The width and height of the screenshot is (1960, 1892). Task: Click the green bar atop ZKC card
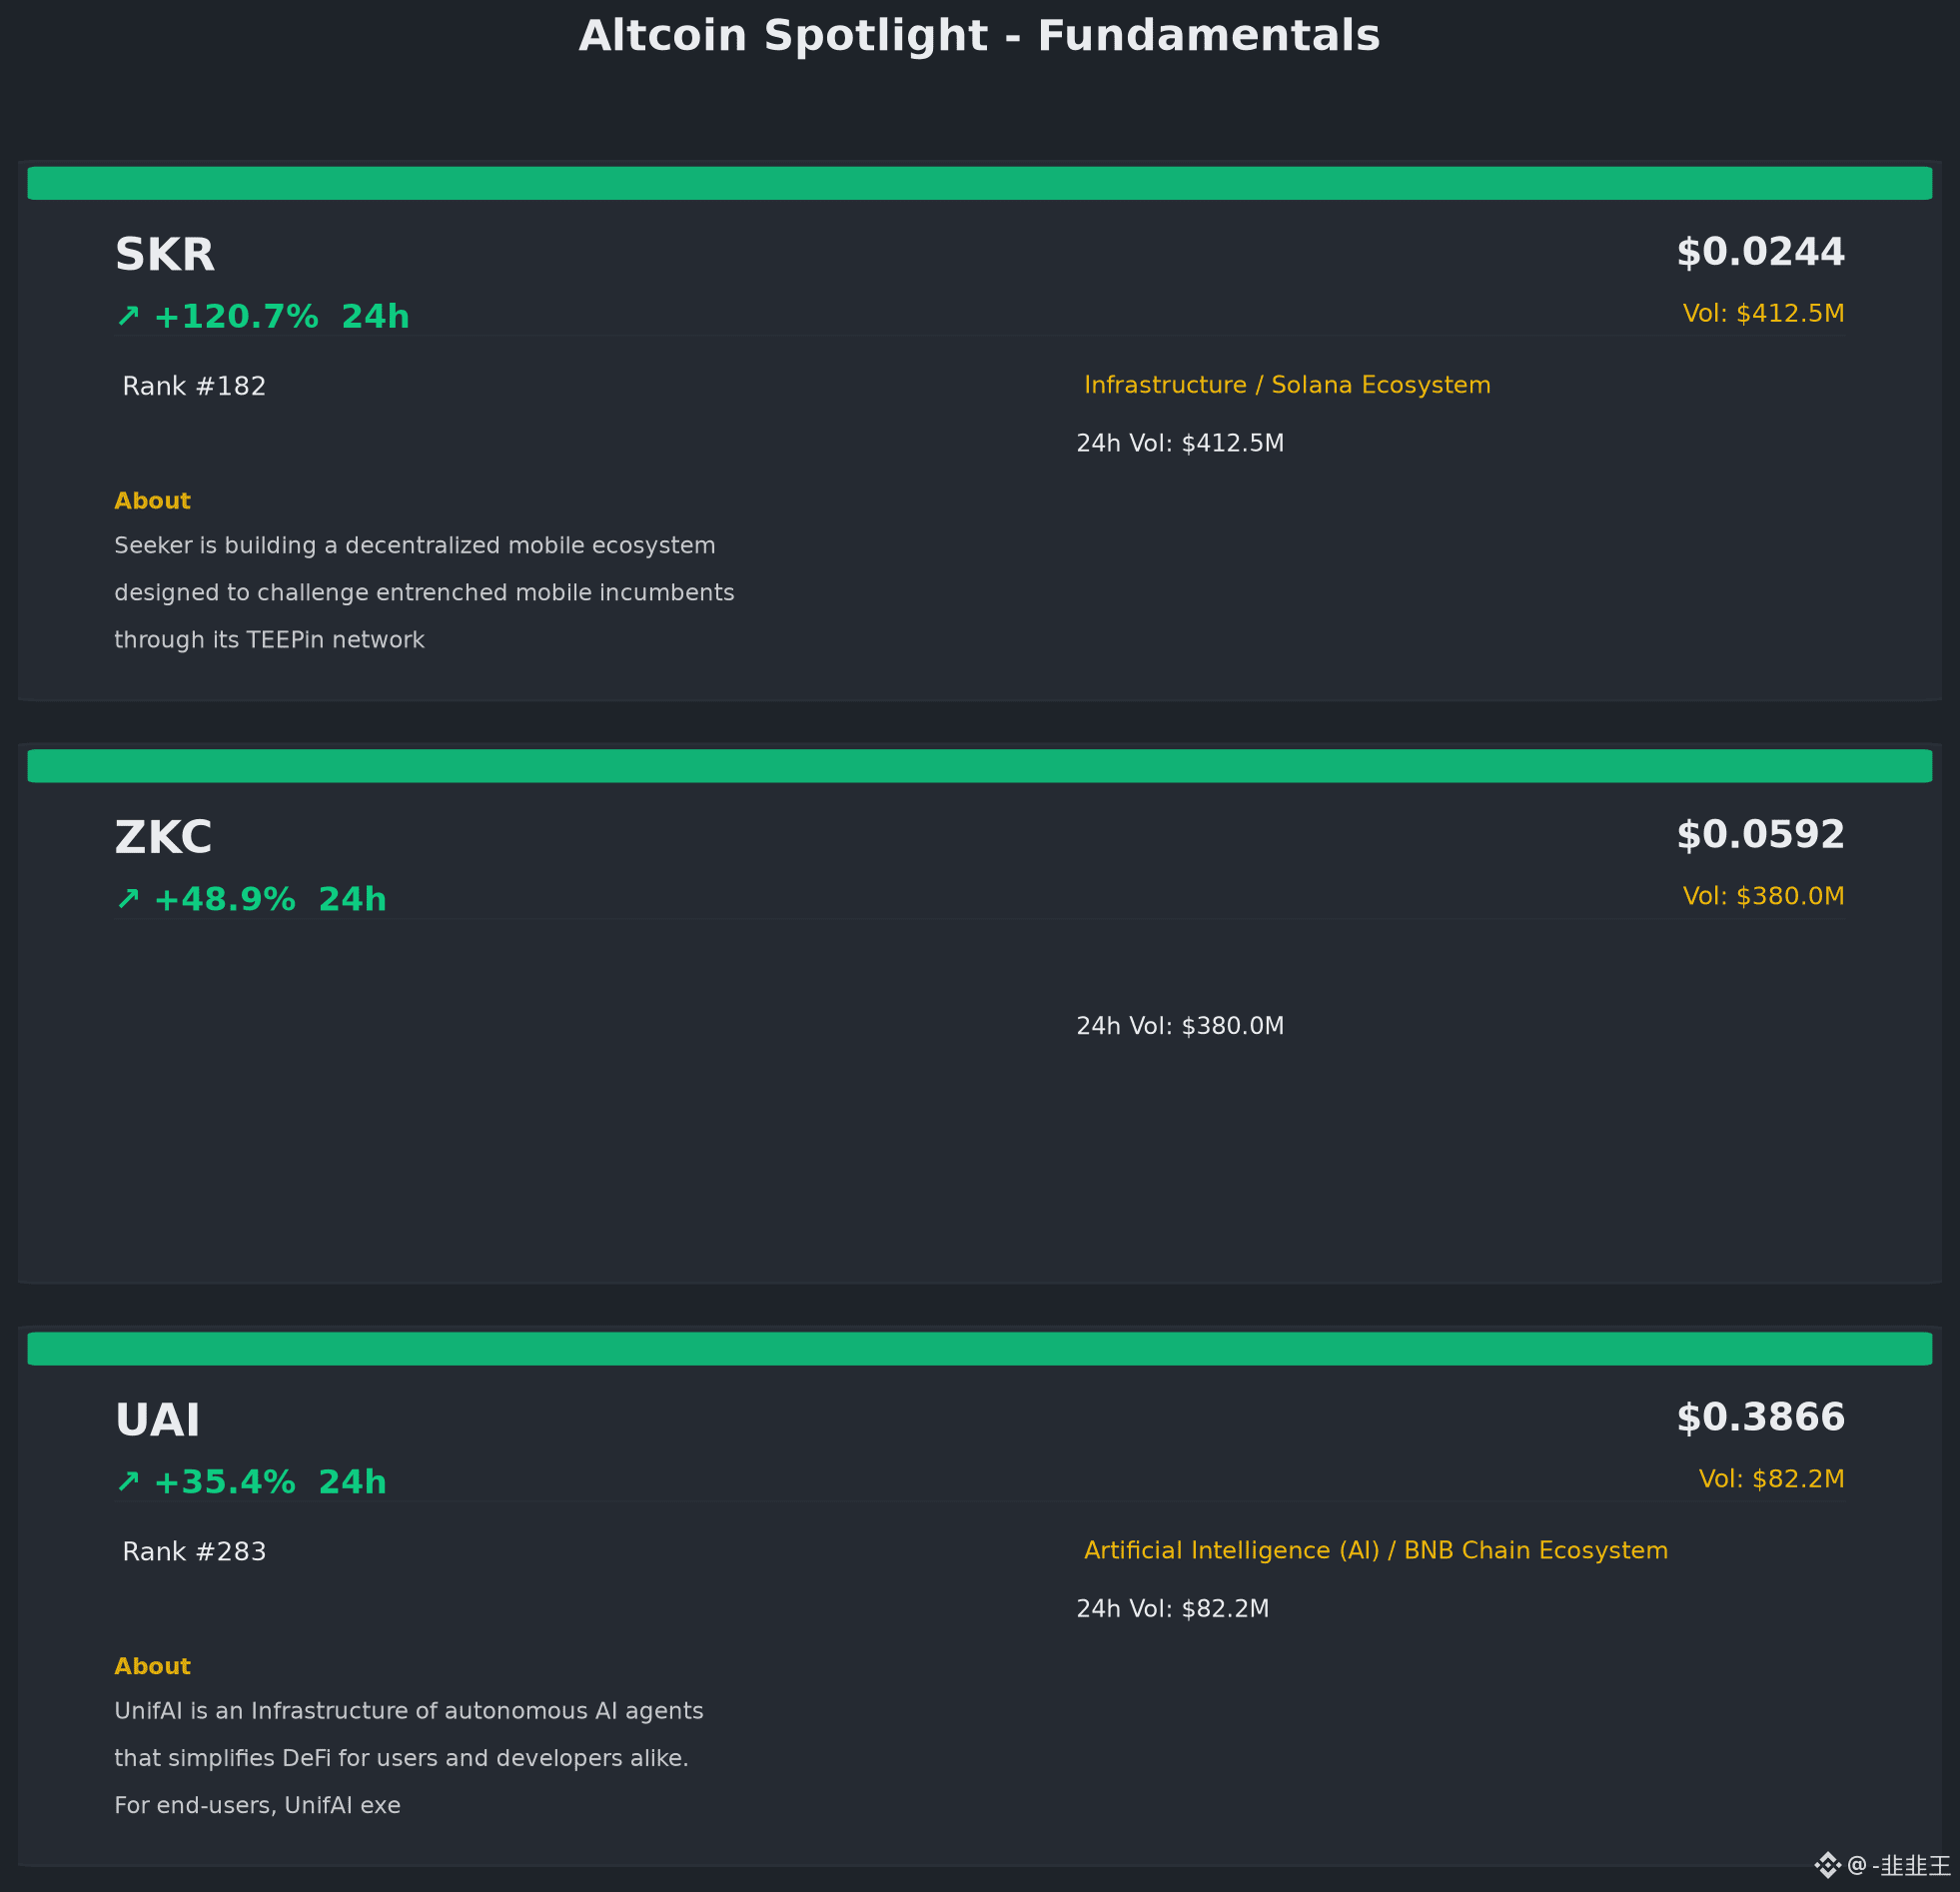coord(980,766)
